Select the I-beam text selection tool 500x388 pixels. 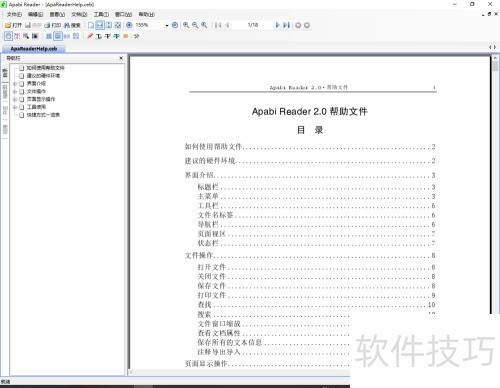click(x=17, y=36)
